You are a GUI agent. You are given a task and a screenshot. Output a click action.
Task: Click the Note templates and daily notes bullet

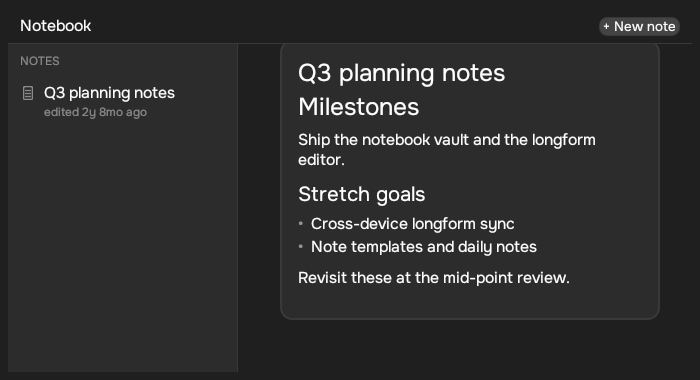click(x=424, y=247)
